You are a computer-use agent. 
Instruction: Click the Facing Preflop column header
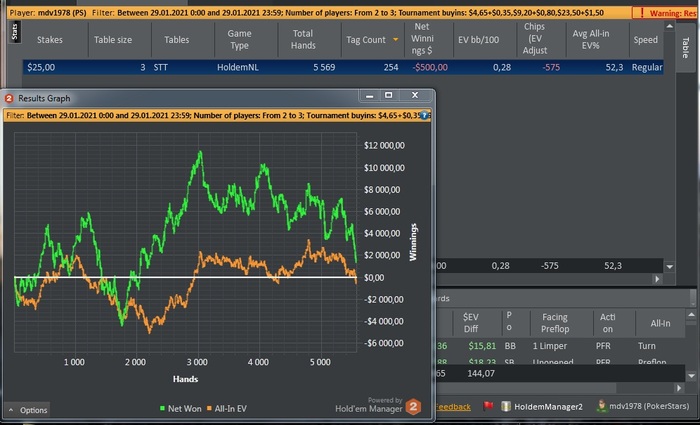pos(555,323)
